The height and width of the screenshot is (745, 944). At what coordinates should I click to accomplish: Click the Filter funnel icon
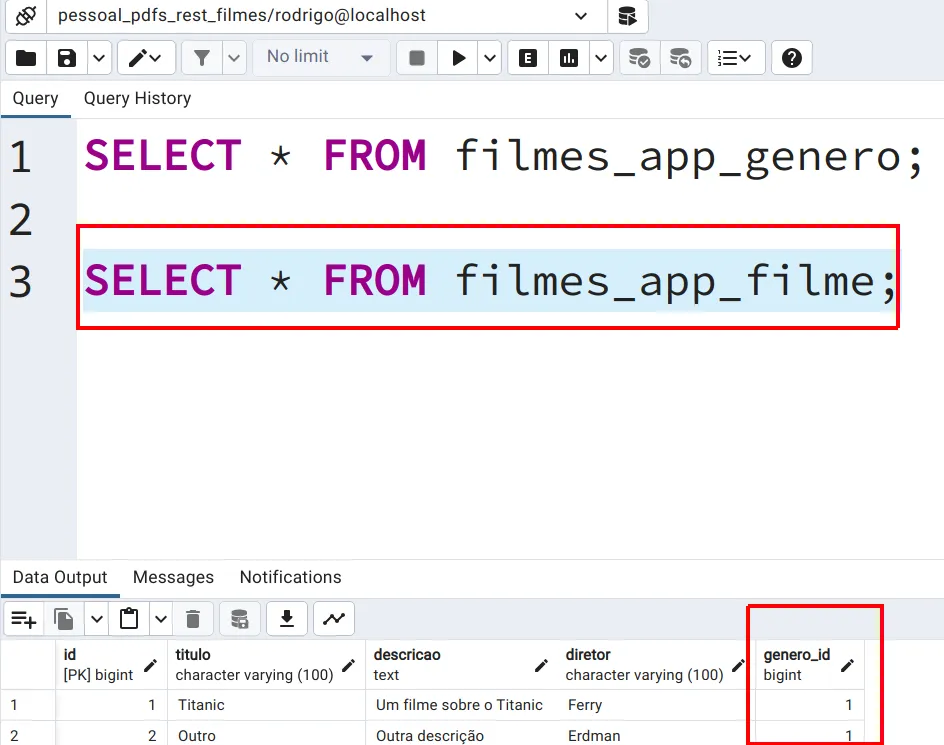(202, 58)
